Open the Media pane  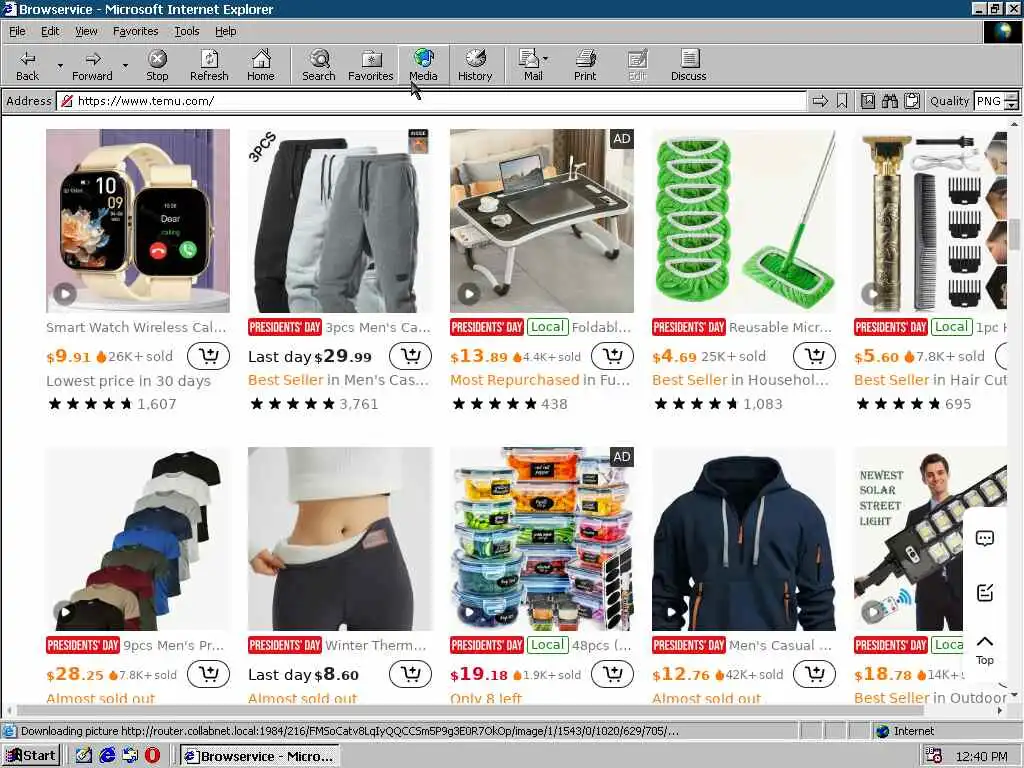click(423, 65)
